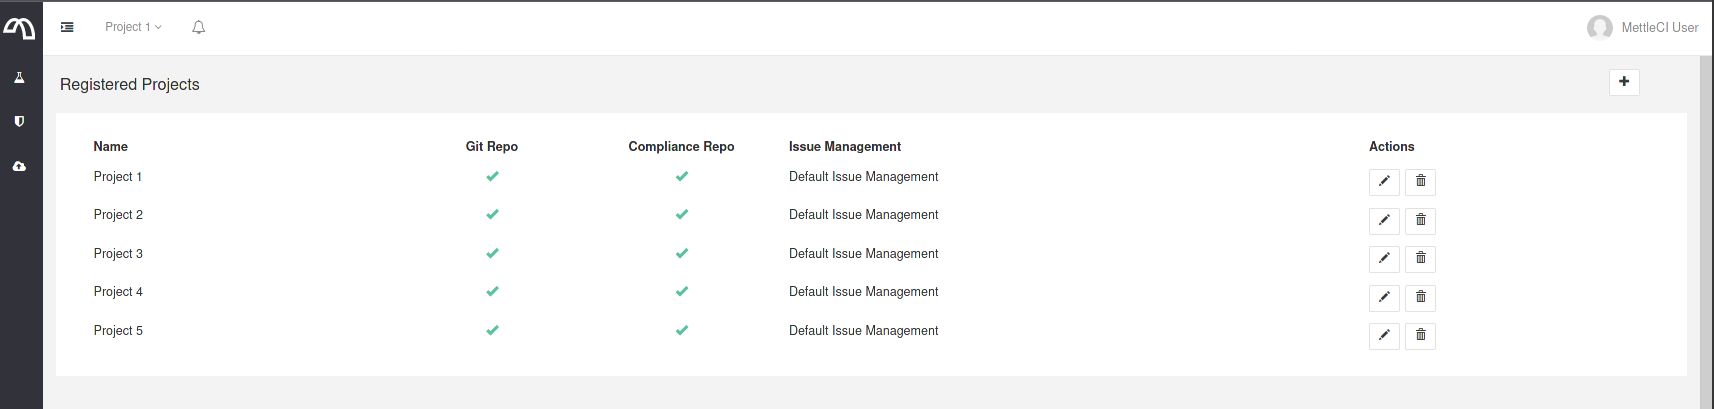Screen dimensions: 1714x409
Task: Click the vertical scrollbar on the right
Action: (x=1706, y=230)
